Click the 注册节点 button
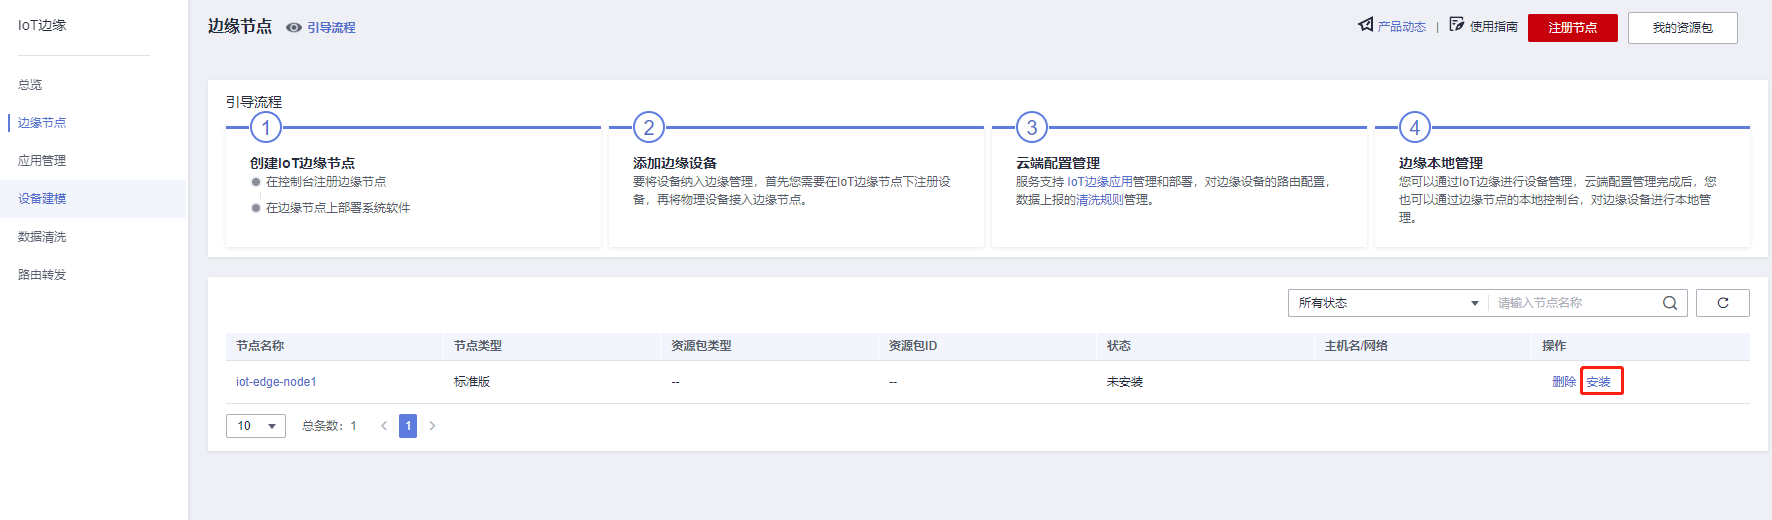The width and height of the screenshot is (1772, 520). point(1573,28)
